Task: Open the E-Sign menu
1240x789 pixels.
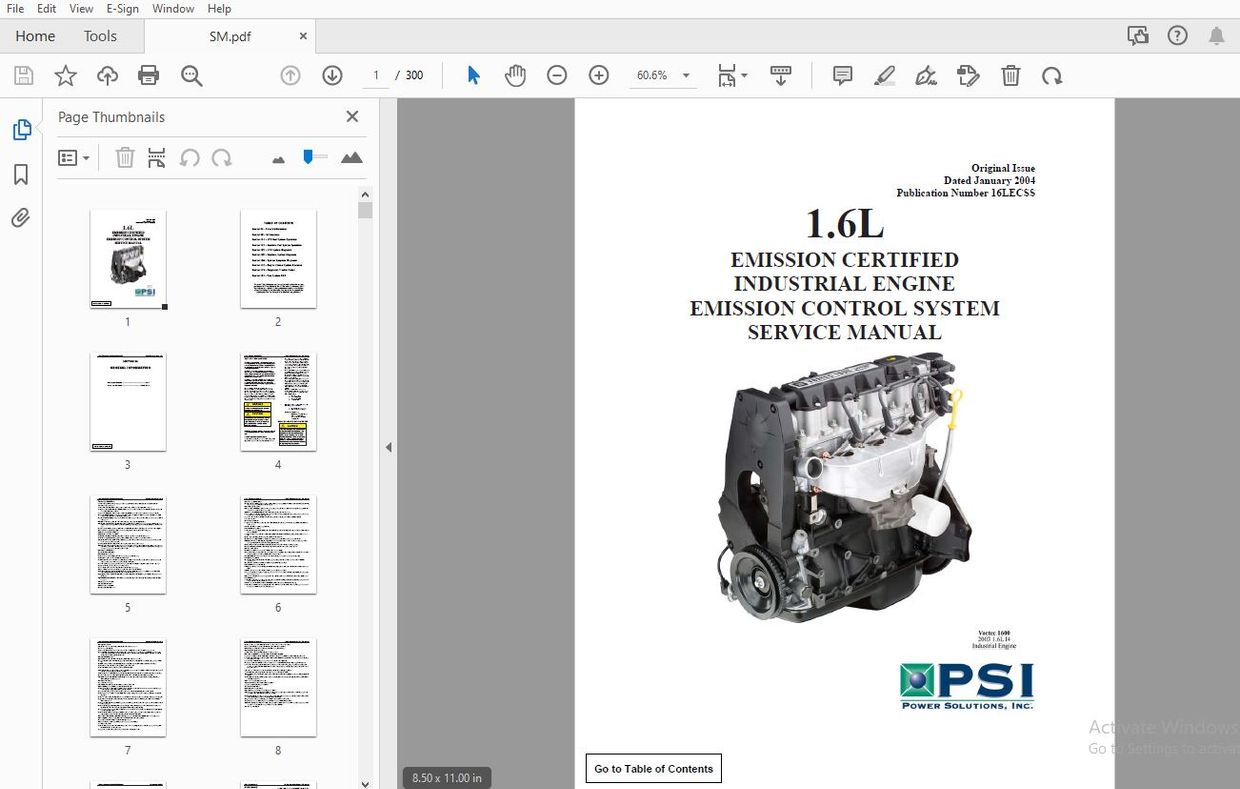Action: pos(122,8)
